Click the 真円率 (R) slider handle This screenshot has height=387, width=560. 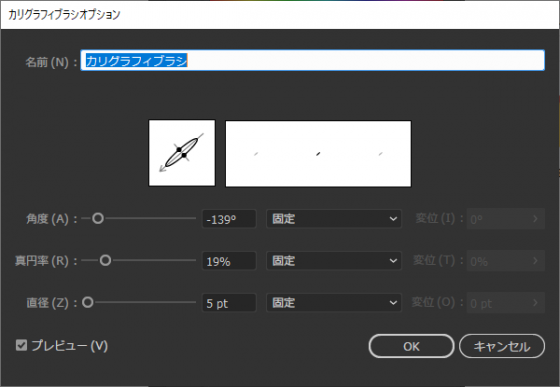click(105, 260)
